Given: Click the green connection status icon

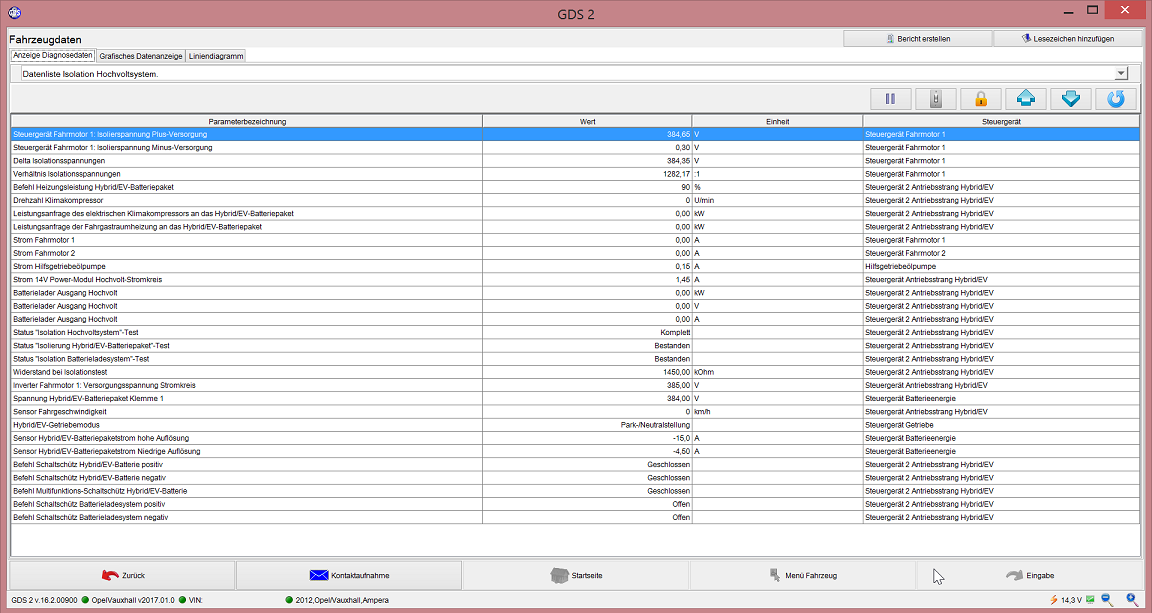Looking at the screenshot, I should [x=1091, y=600].
